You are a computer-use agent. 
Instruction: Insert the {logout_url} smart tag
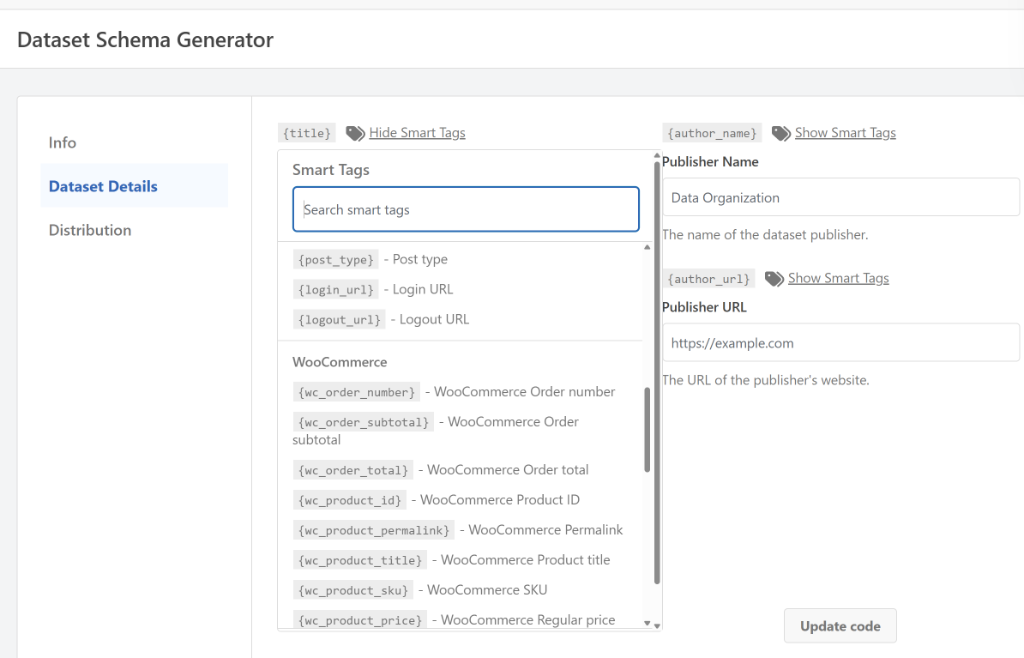pyautogui.click(x=339, y=320)
